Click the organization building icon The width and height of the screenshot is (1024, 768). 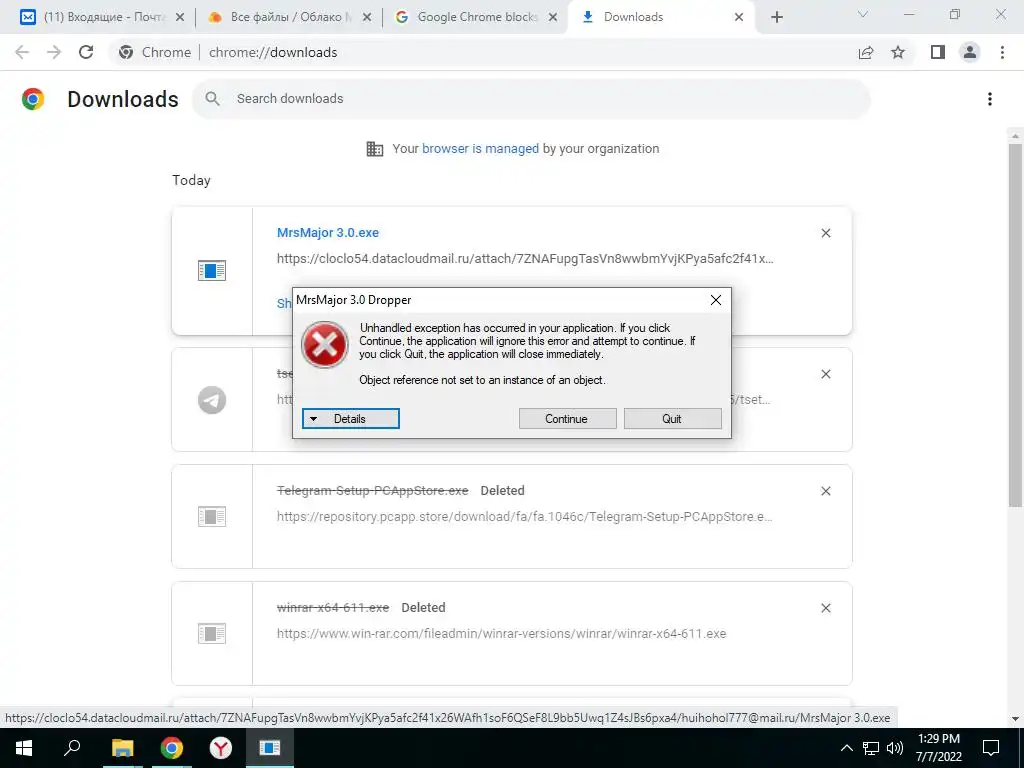[375, 149]
